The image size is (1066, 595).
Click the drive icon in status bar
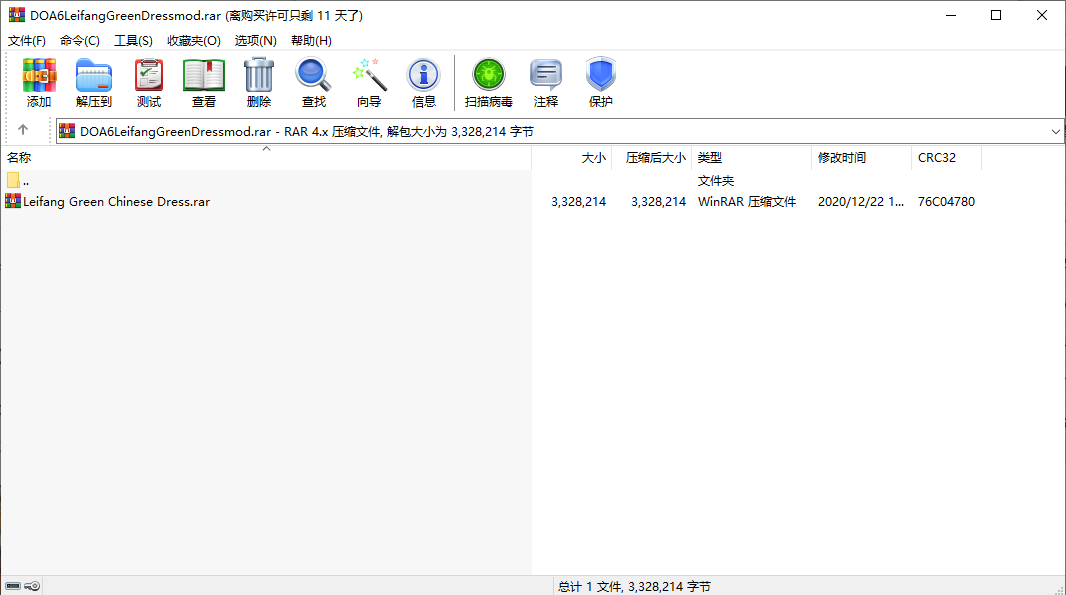click(13, 585)
